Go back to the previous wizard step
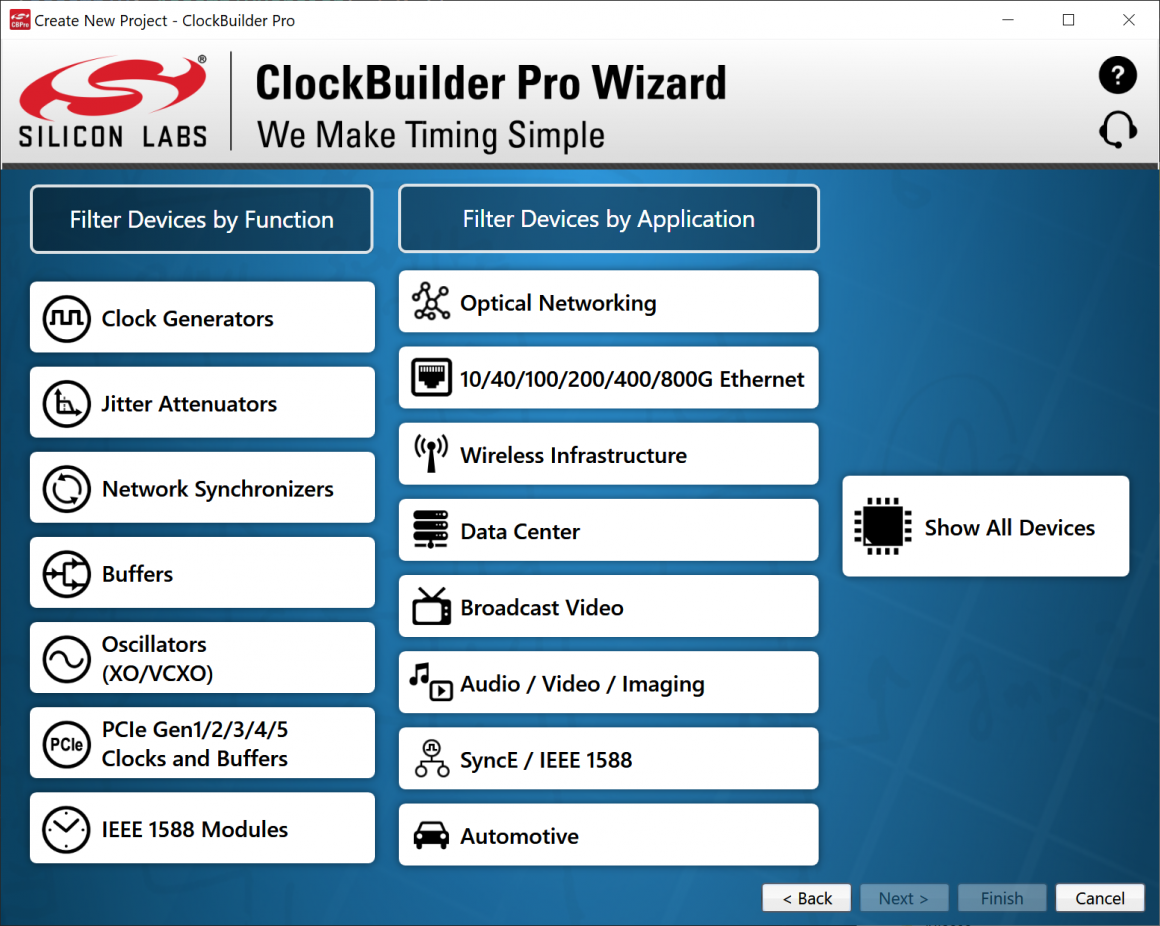Image resolution: width=1160 pixels, height=926 pixels. 806,897
